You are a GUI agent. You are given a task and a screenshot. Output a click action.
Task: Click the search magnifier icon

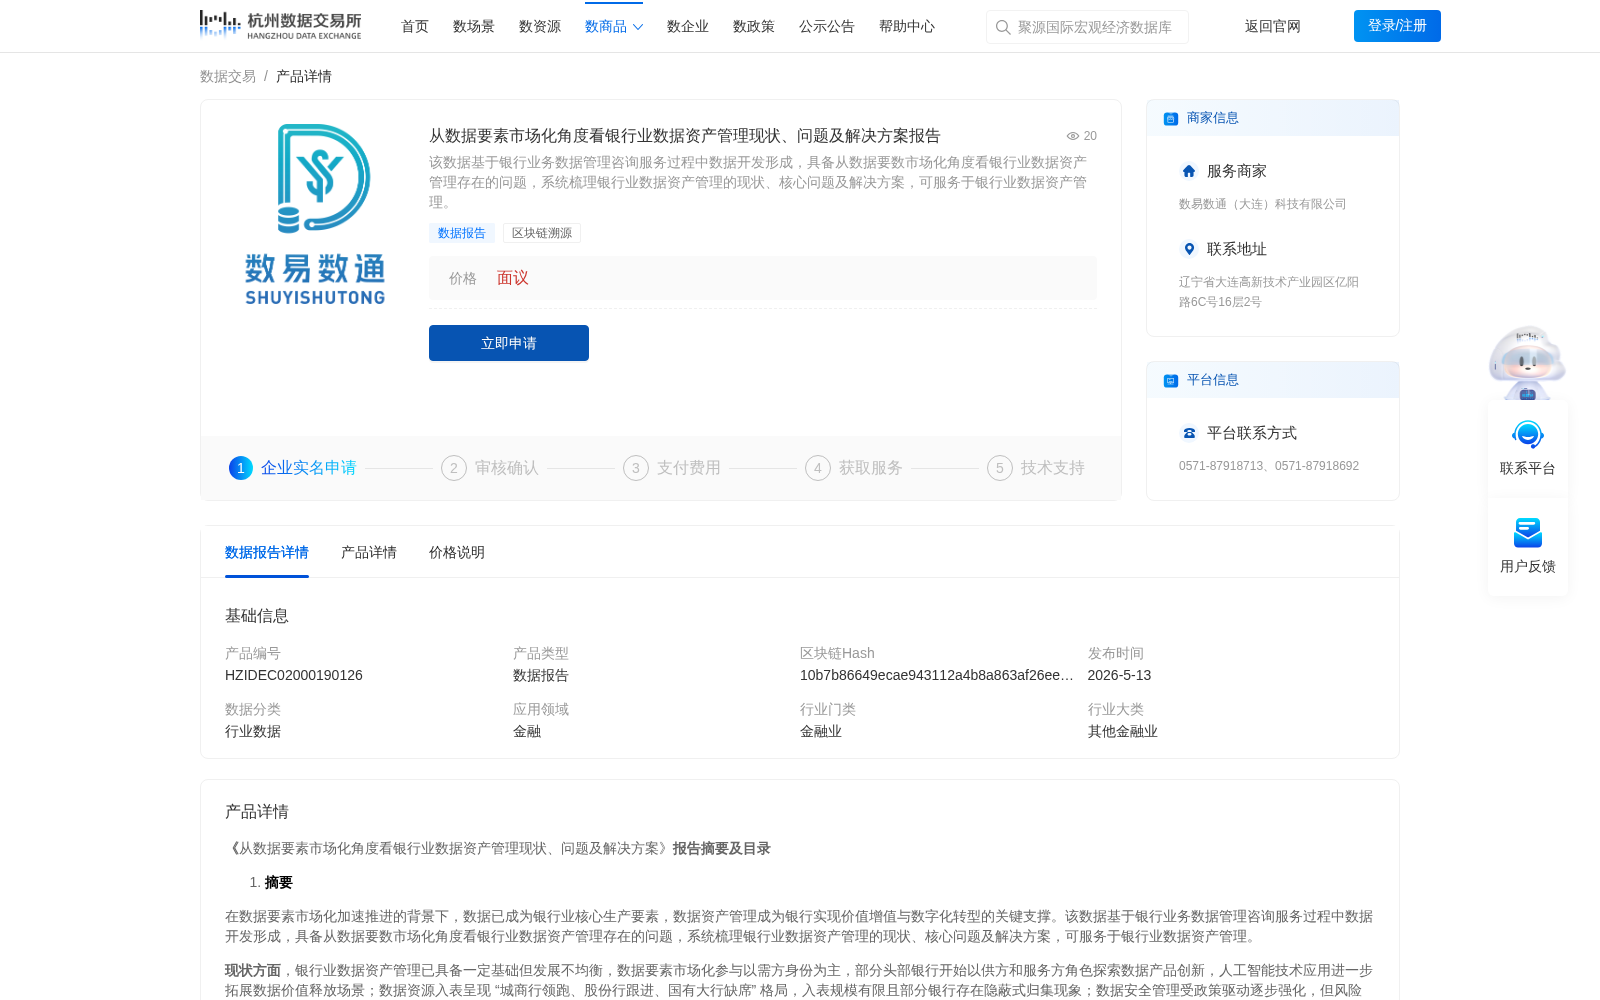(x=1003, y=27)
